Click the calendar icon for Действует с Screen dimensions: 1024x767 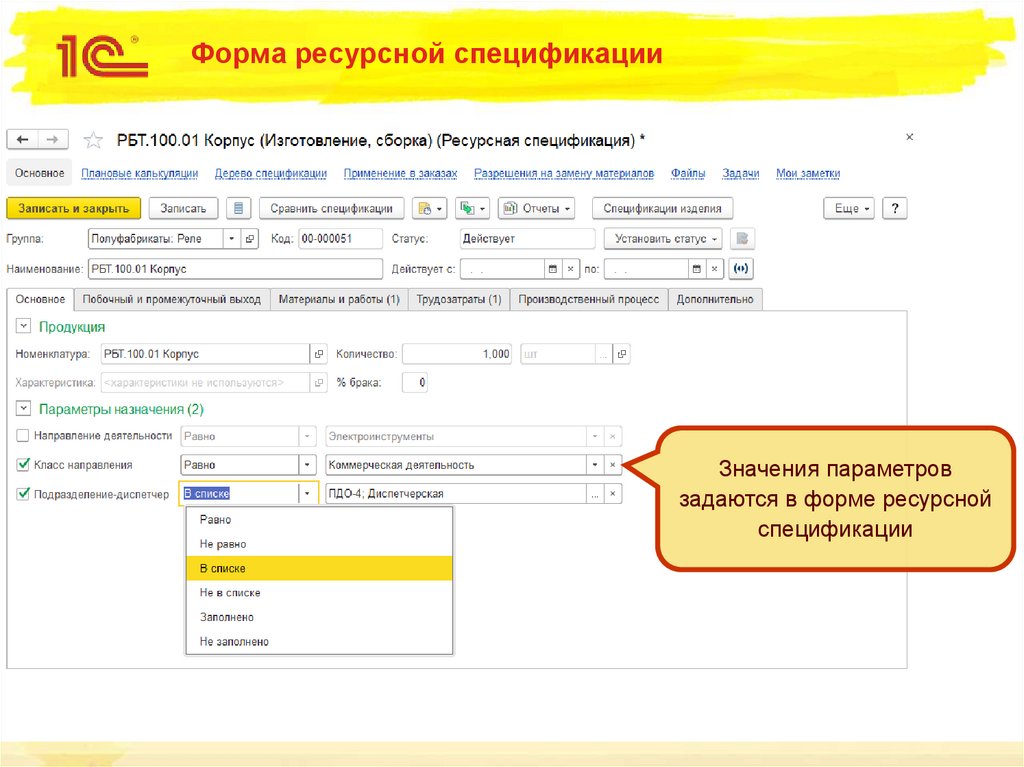551,268
